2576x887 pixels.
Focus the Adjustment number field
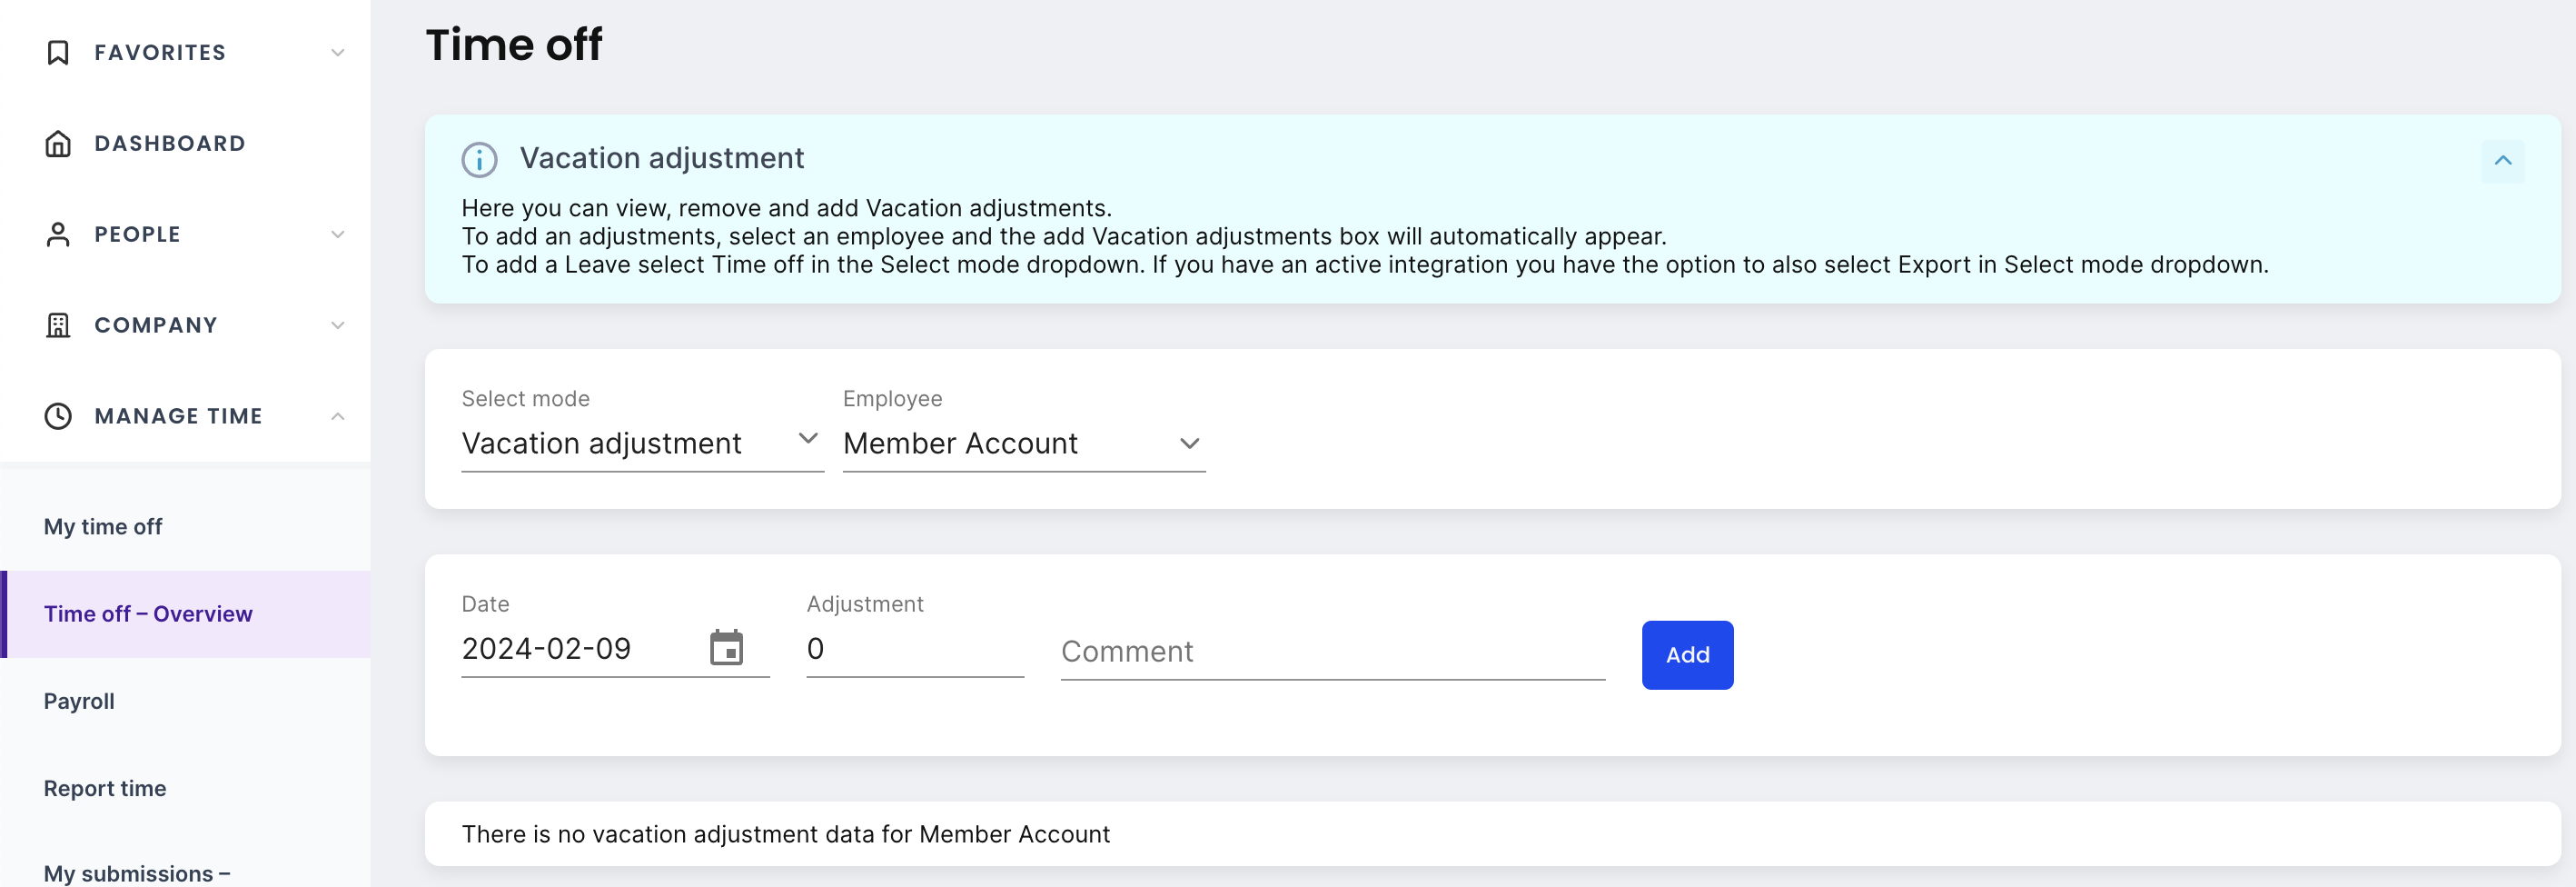pyautogui.click(x=914, y=650)
